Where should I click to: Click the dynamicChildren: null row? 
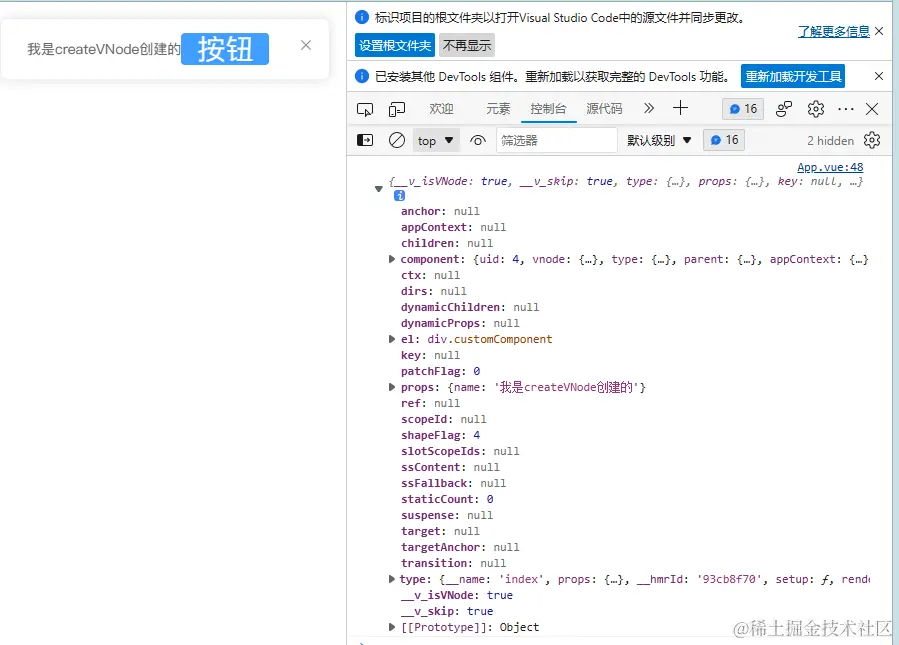tap(470, 307)
